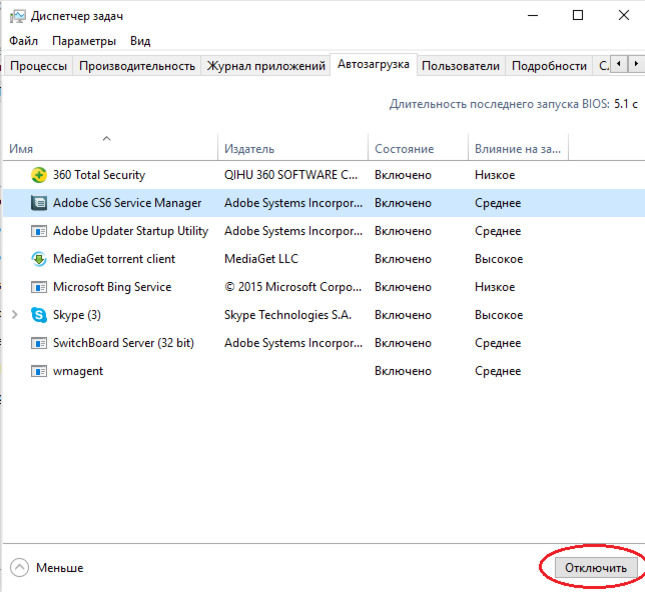Image resolution: width=645 pixels, height=592 pixels.
Task: Select Adobe Updater Startup Utility name
Action: [130, 231]
